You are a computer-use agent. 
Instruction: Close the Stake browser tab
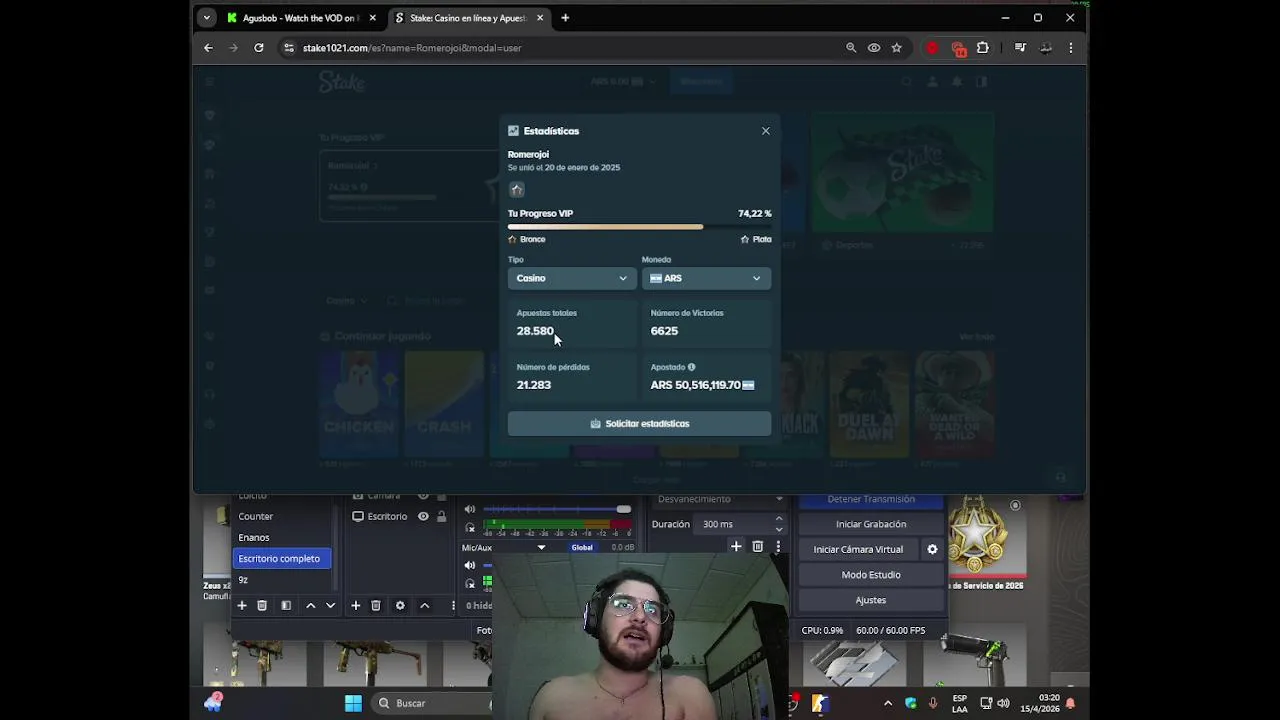tap(540, 18)
